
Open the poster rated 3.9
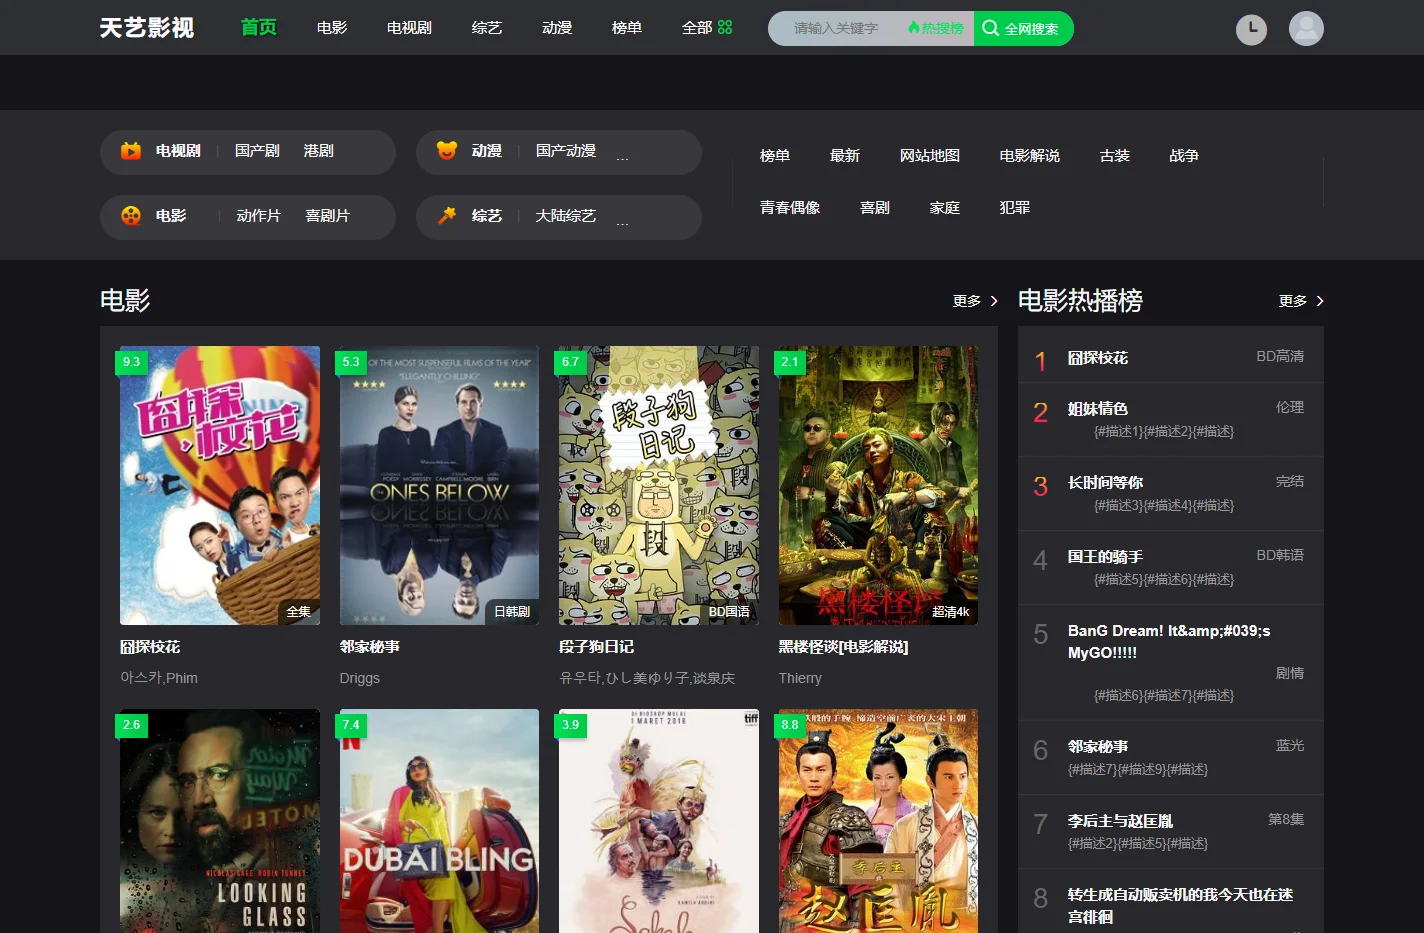(659, 821)
